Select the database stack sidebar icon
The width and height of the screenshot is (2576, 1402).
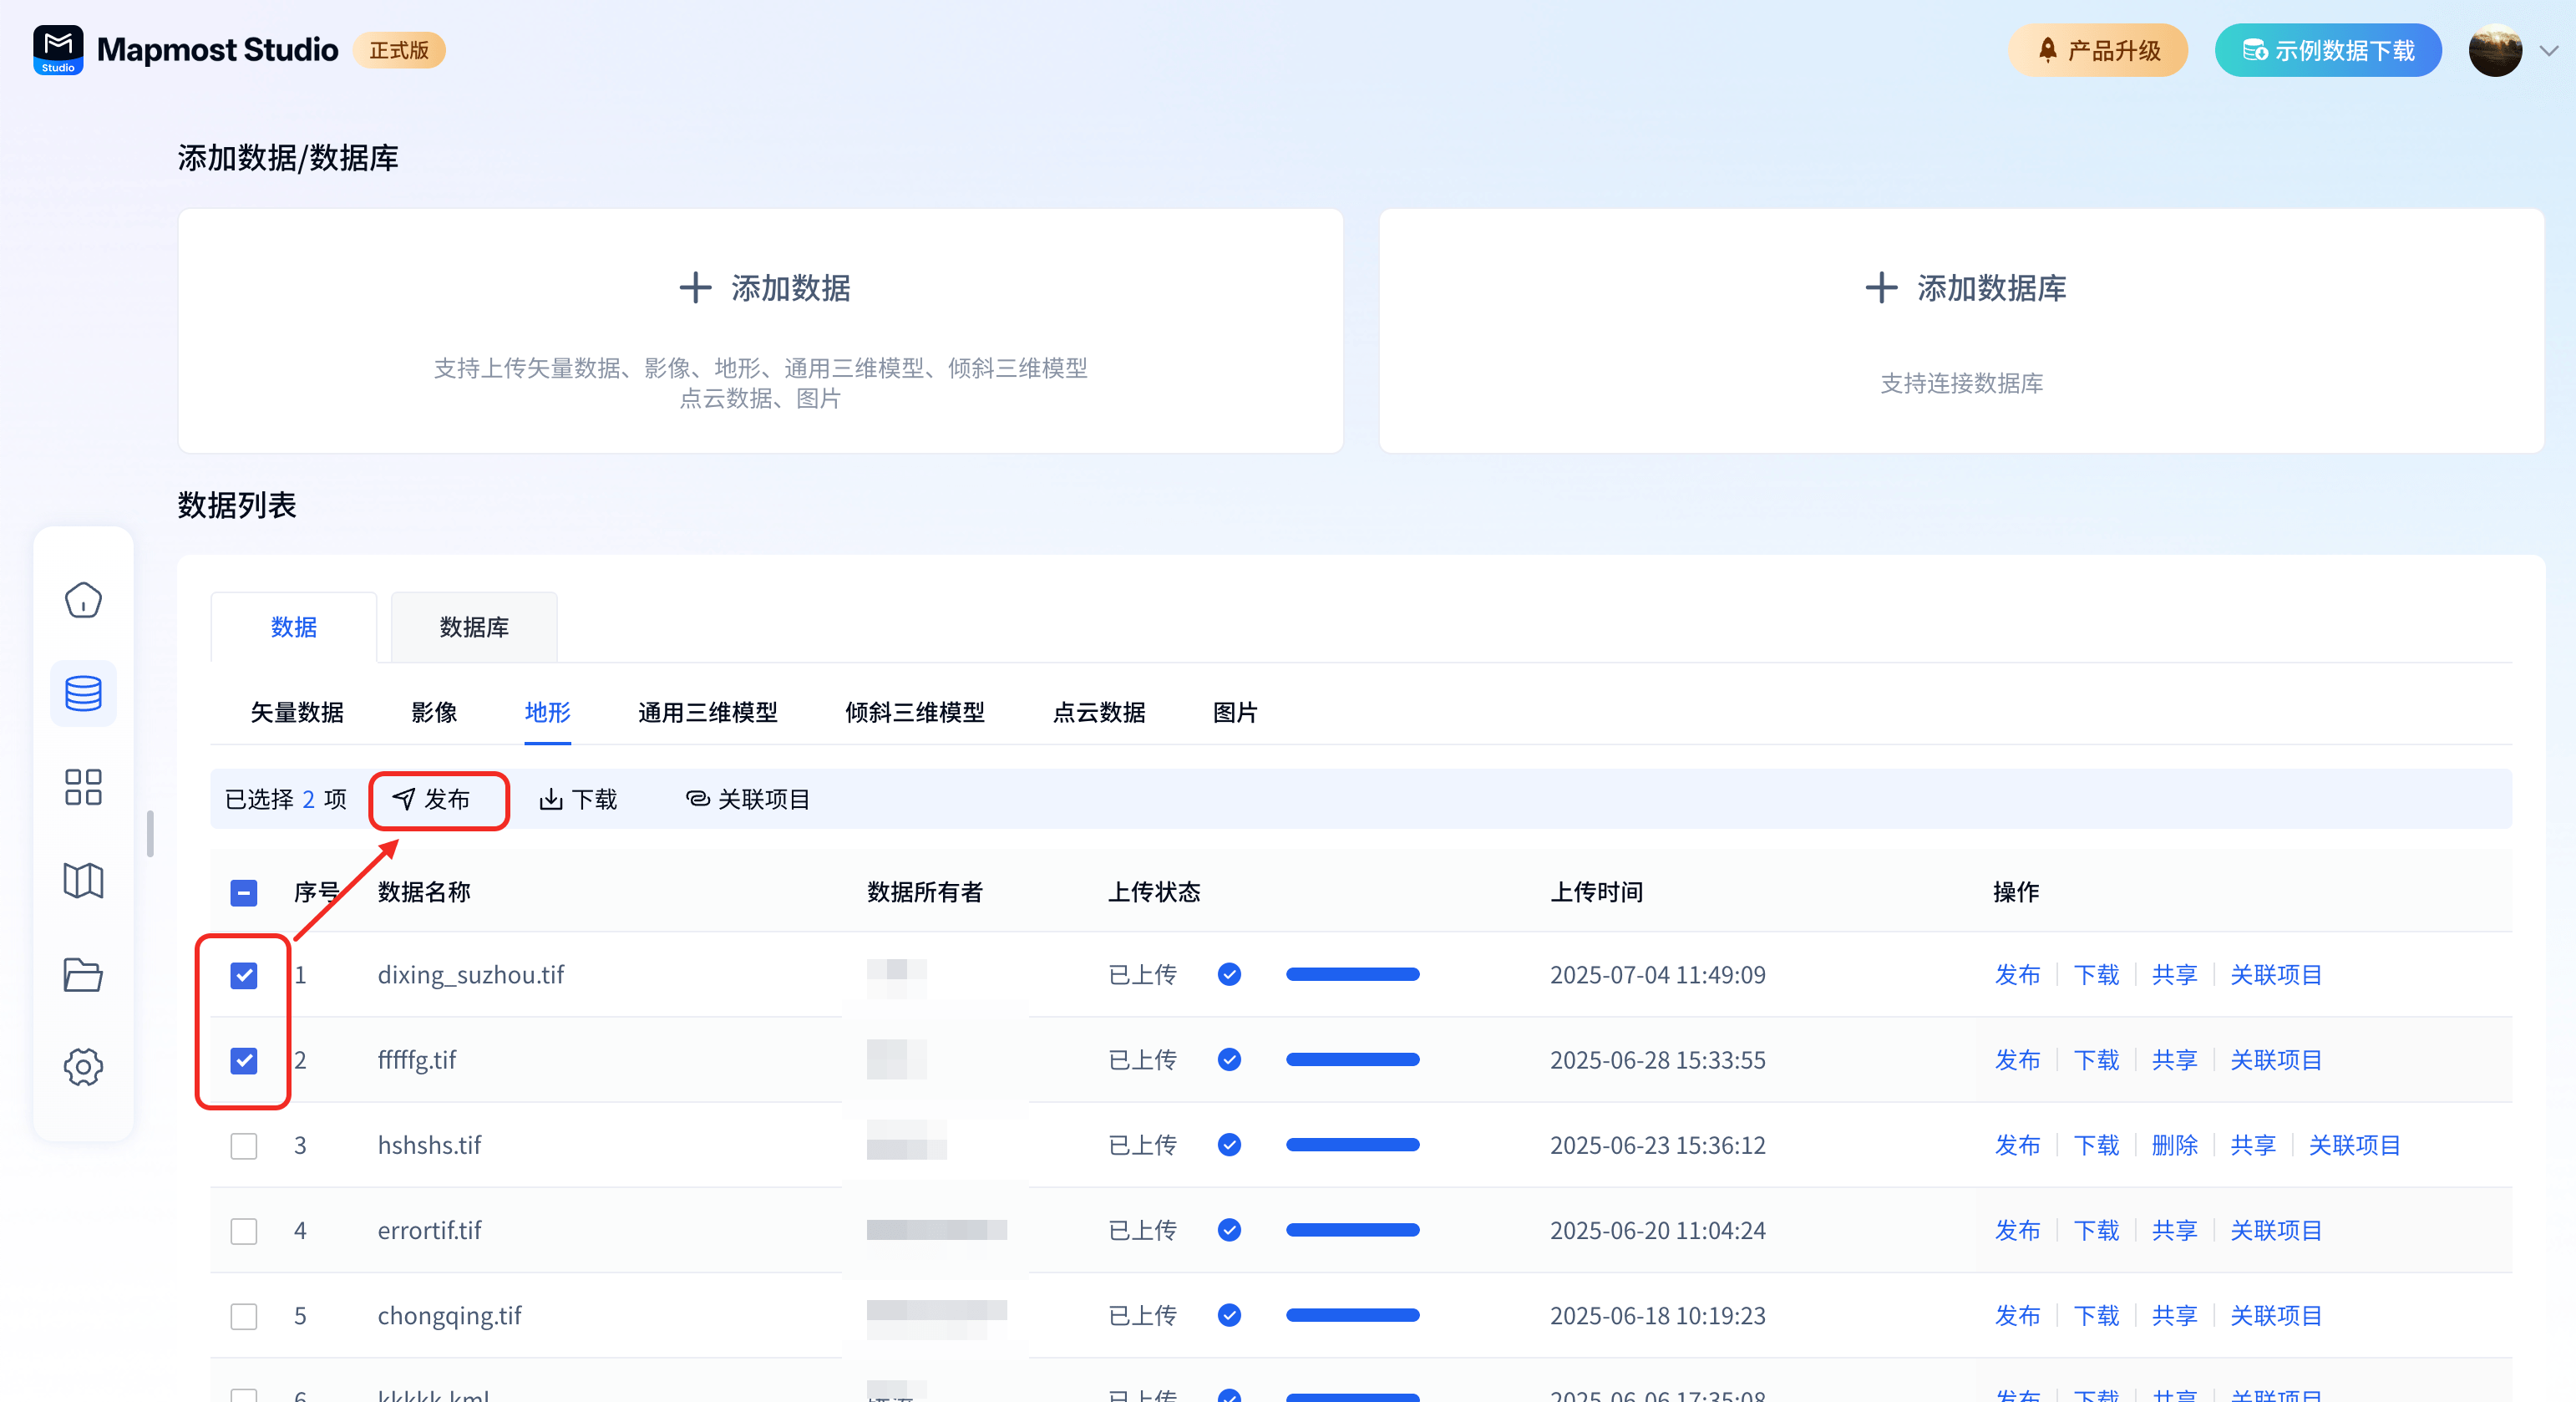click(83, 693)
